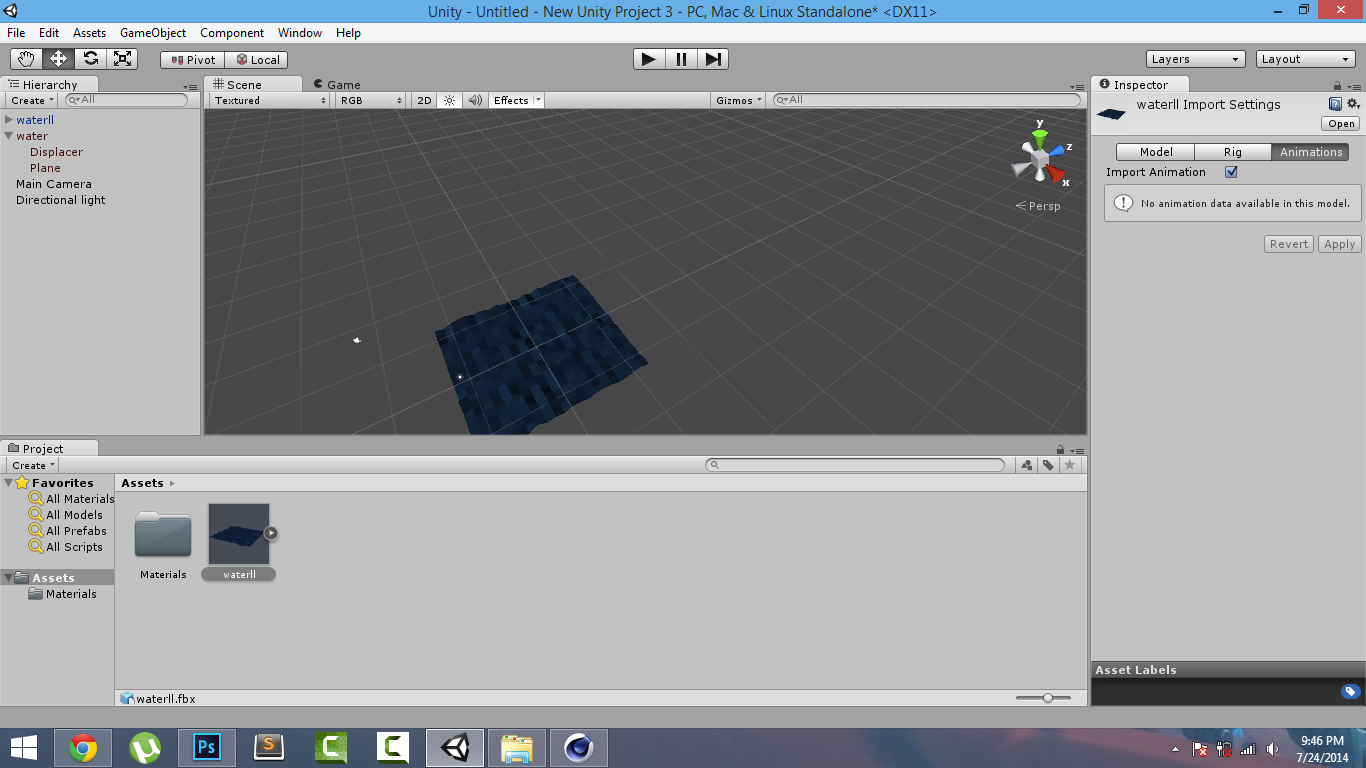Click the Pause button
The image size is (1366, 768).
pyautogui.click(x=681, y=59)
